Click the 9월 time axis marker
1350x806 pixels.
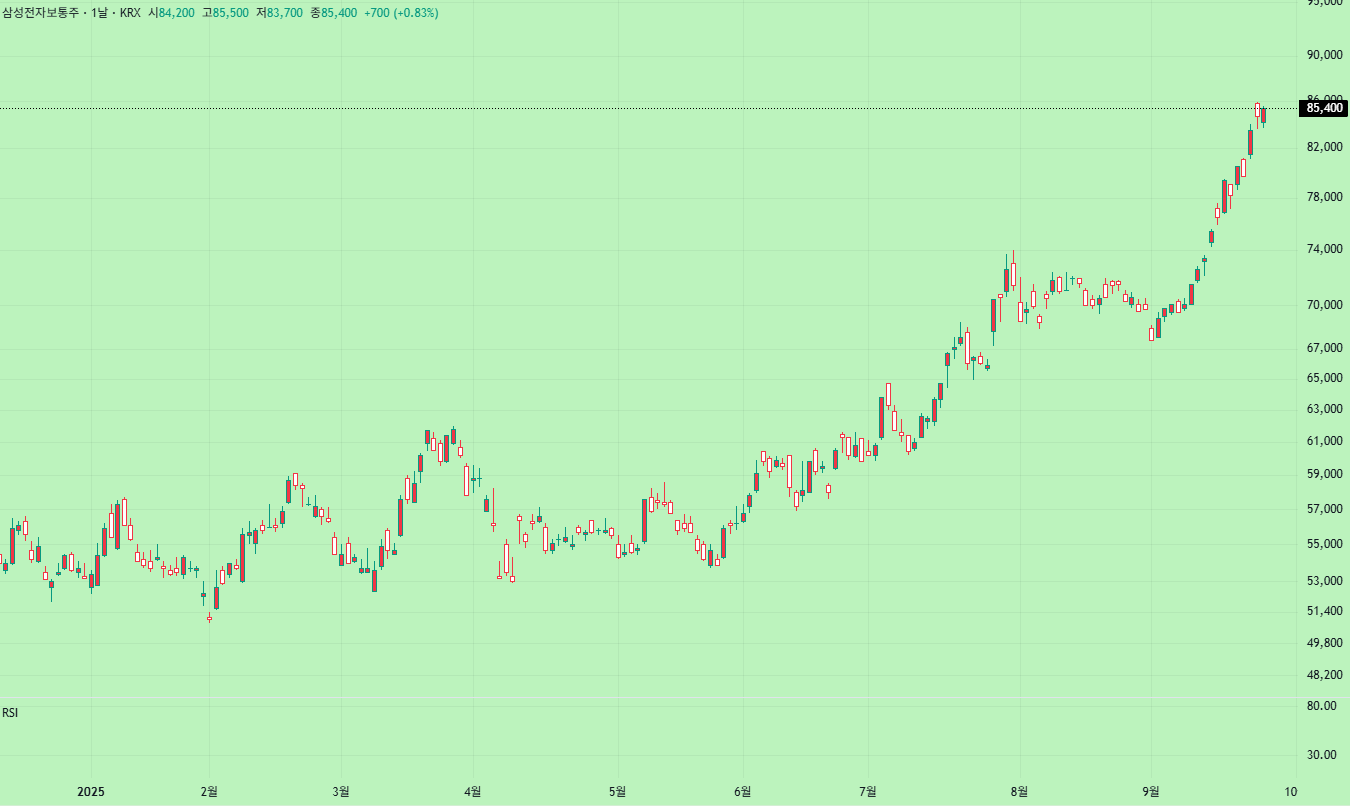tap(1151, 792)
